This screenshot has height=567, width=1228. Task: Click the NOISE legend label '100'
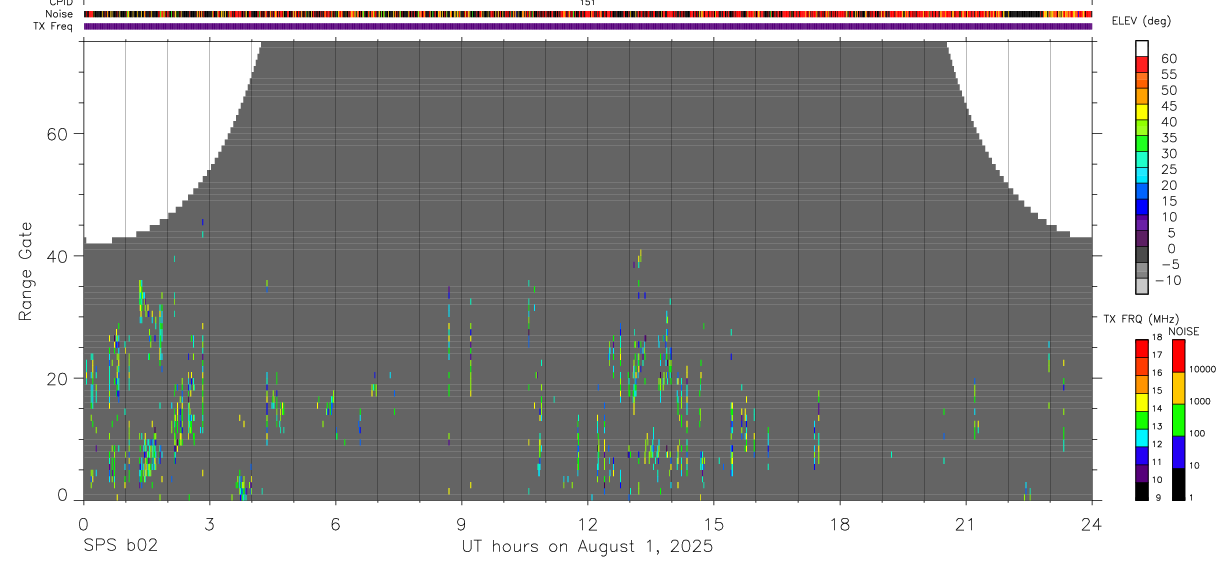1197,433
